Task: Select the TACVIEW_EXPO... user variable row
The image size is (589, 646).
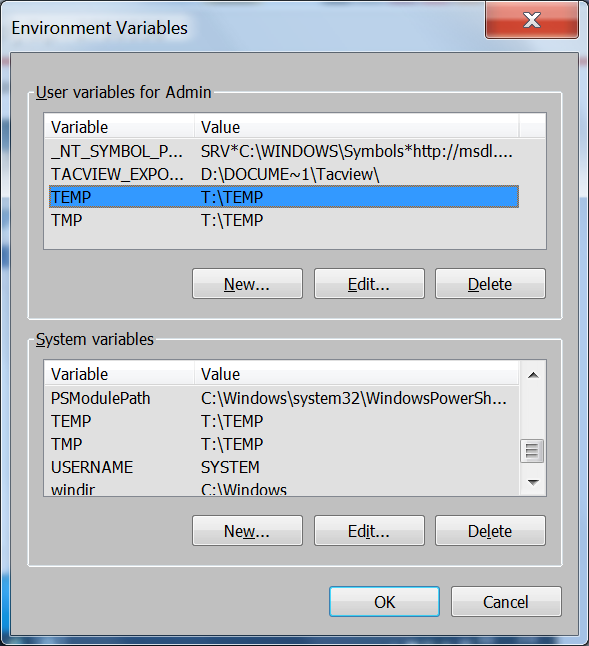Action: click(284, 174)
